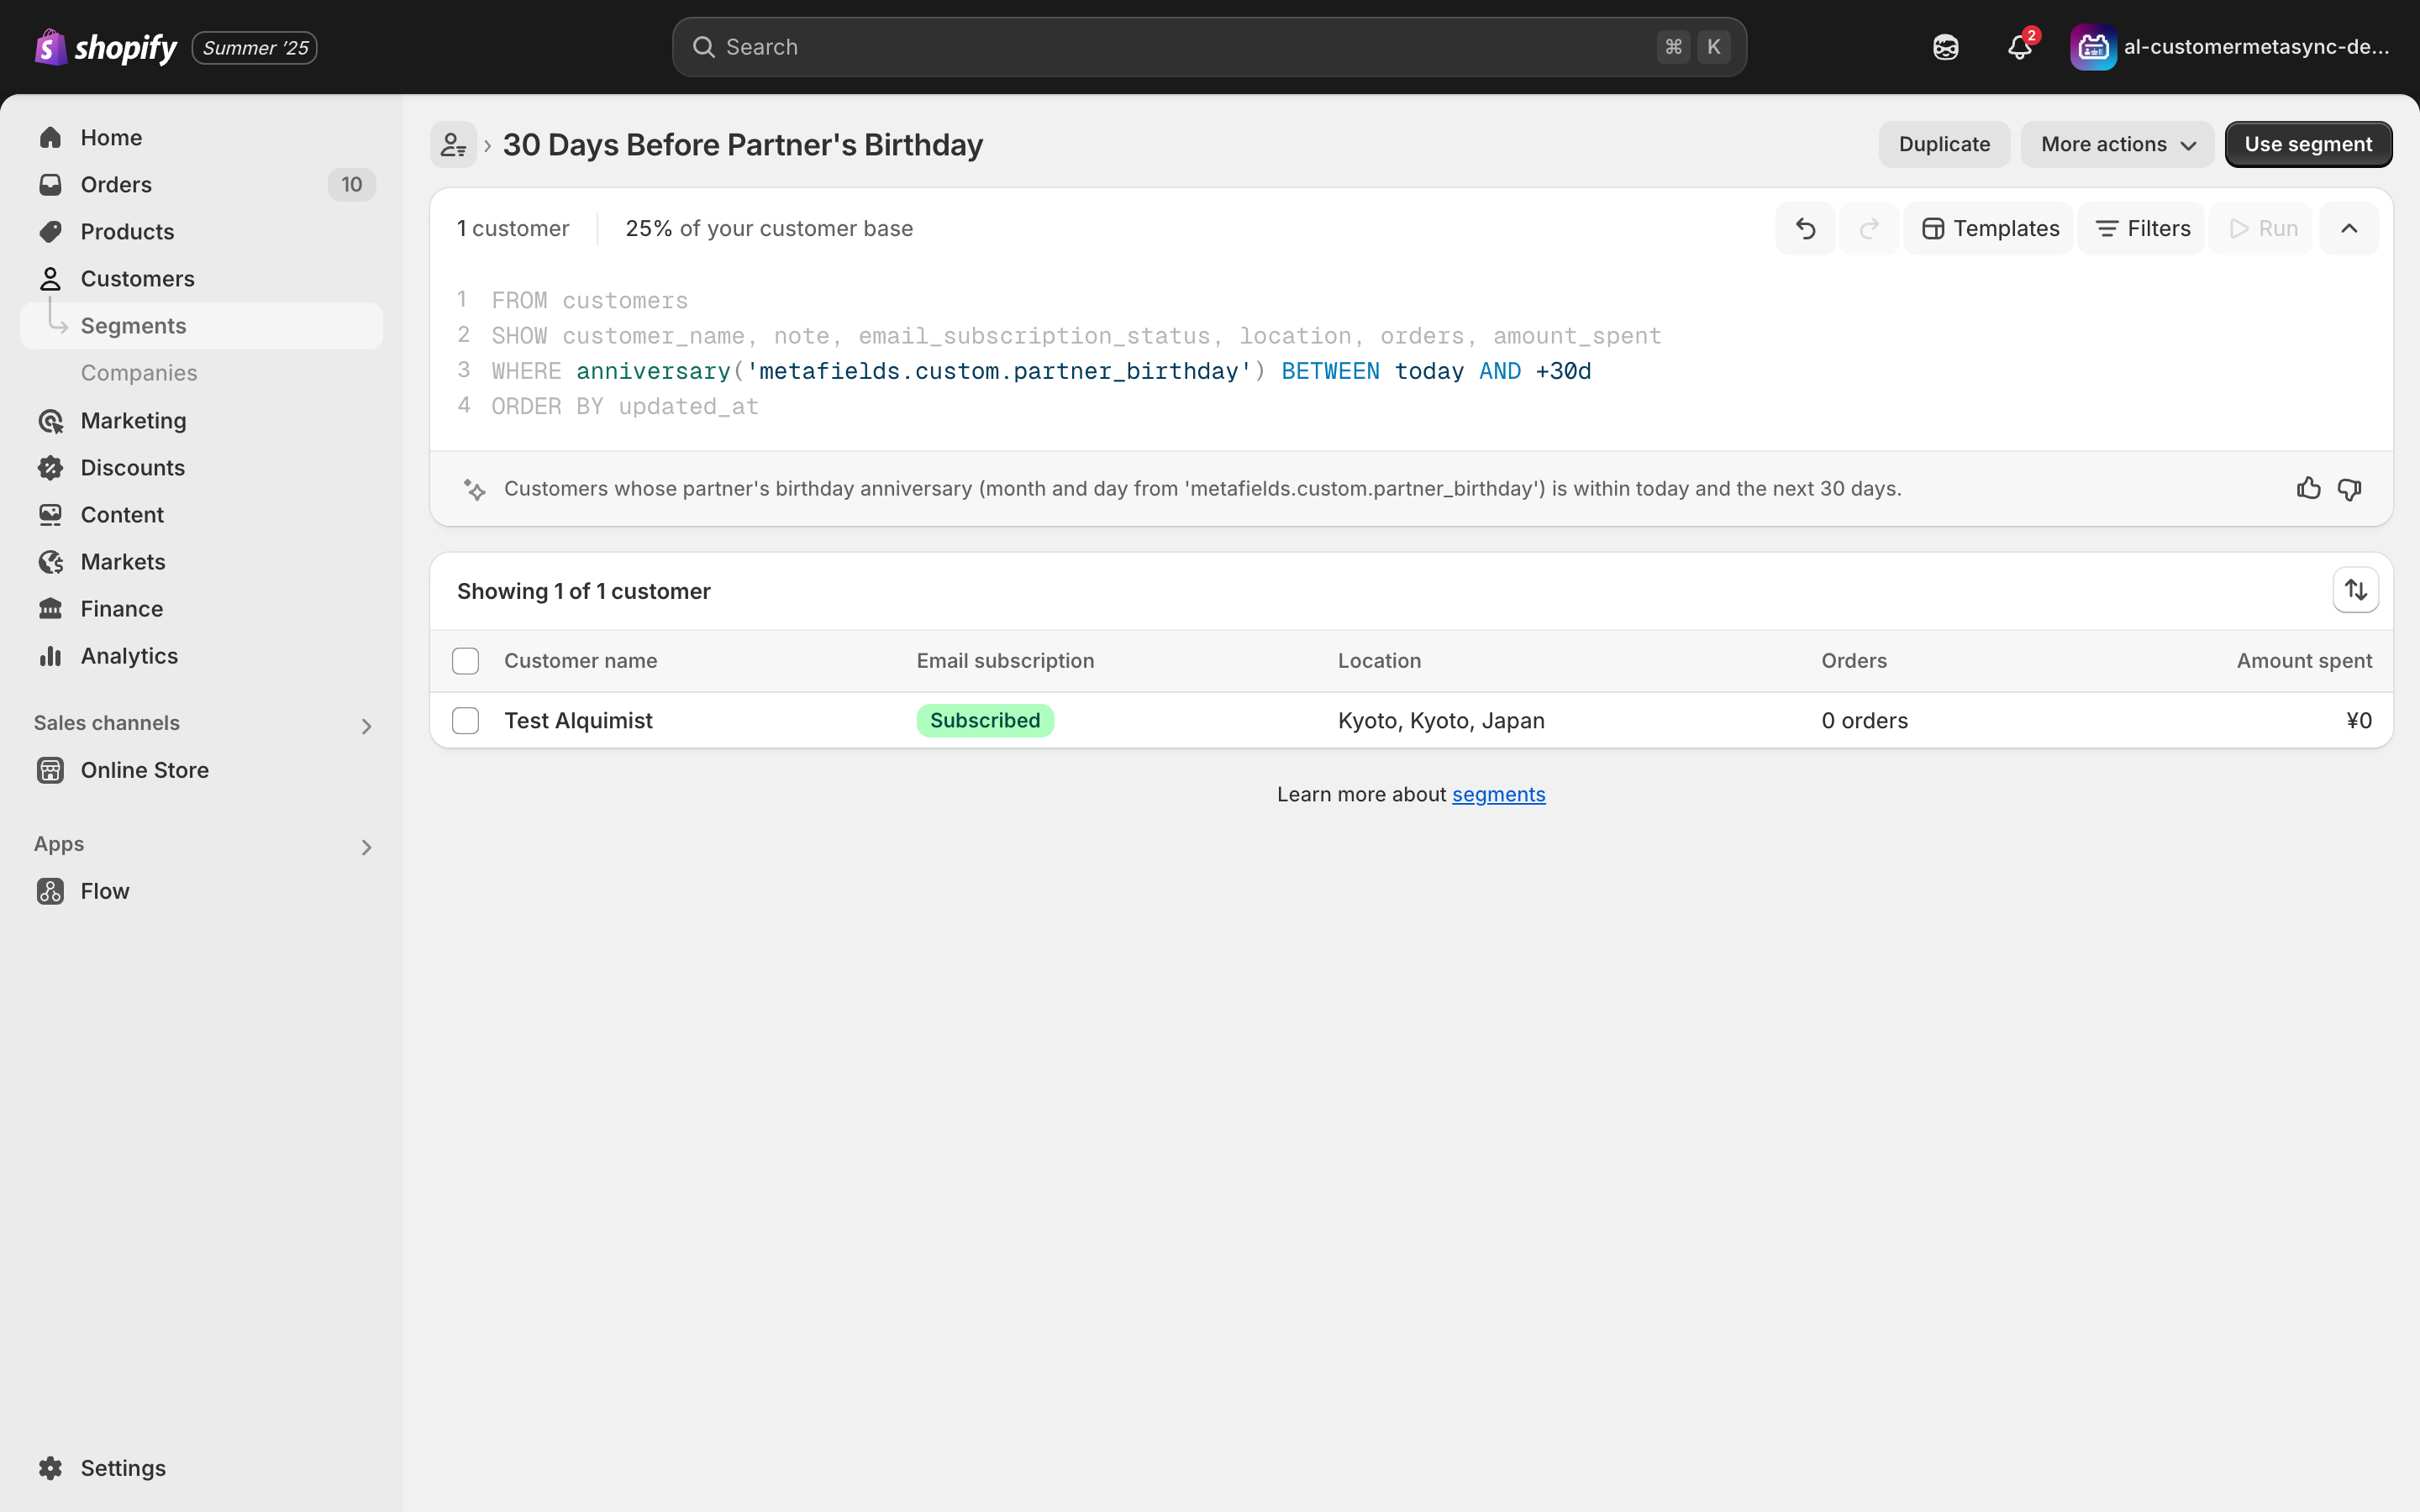The height and width of the screenshot is (1512, 2420).
Task: Click the Shopify logo
Action: pos(105,47)
